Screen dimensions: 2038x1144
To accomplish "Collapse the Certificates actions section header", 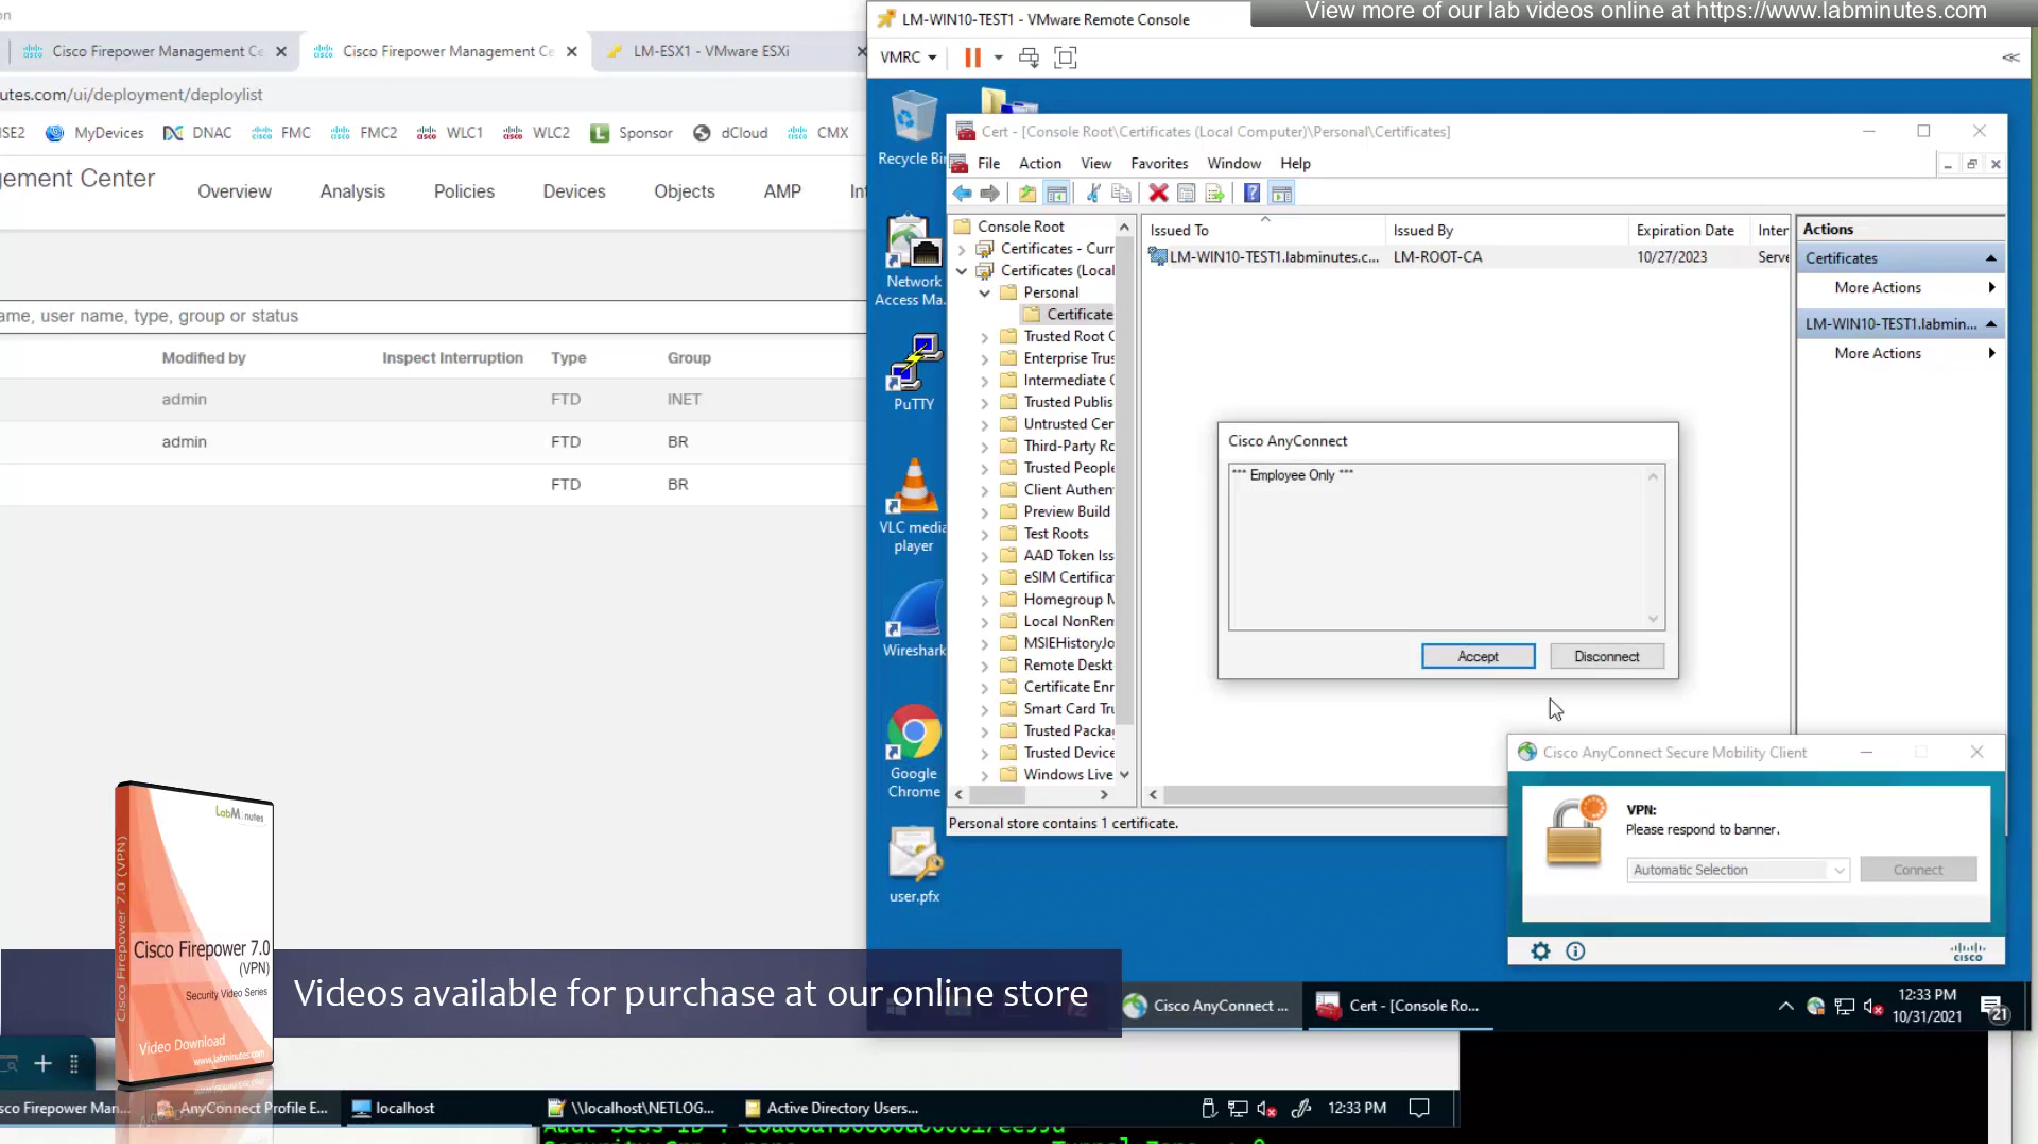I will 1990,258.
